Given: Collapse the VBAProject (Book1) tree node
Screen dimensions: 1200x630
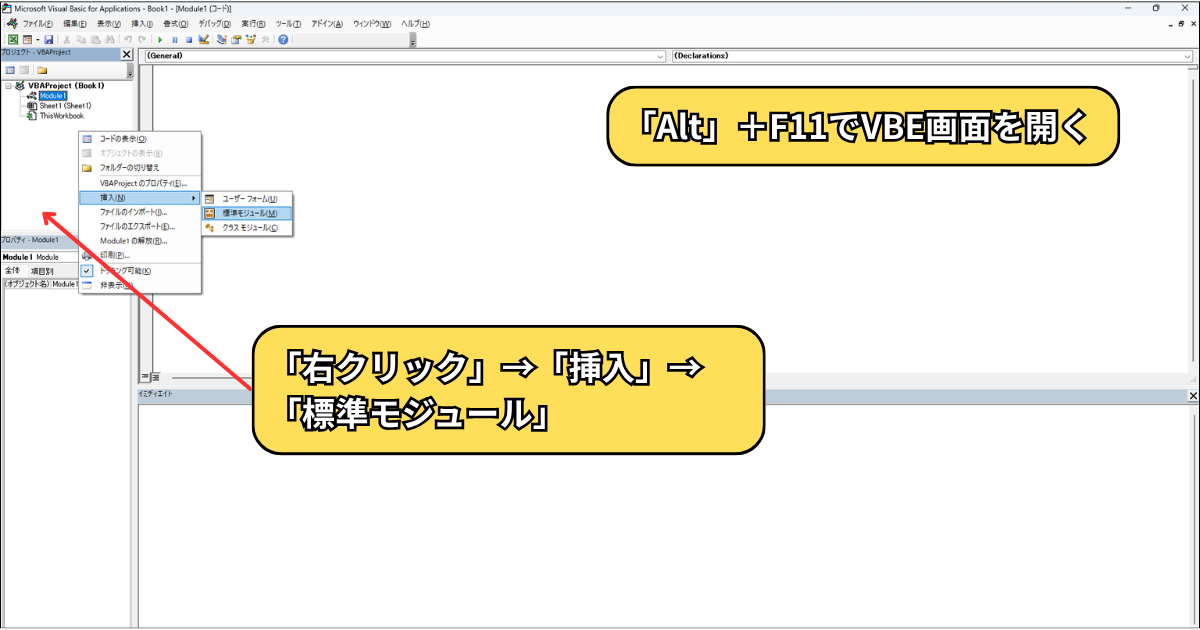Looking at the screenshot, I should click(x=8, y=85).
